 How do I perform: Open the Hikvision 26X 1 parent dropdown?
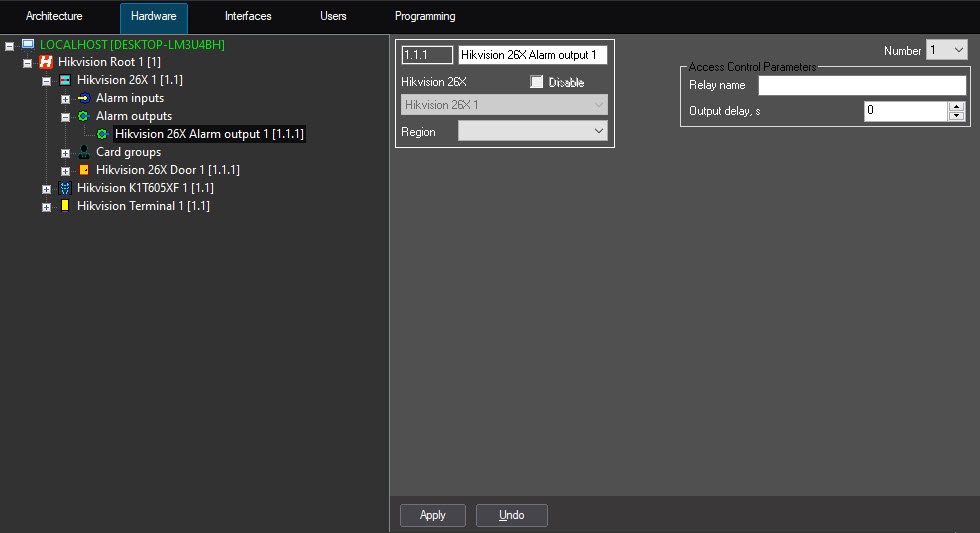(x=504, y=104)
